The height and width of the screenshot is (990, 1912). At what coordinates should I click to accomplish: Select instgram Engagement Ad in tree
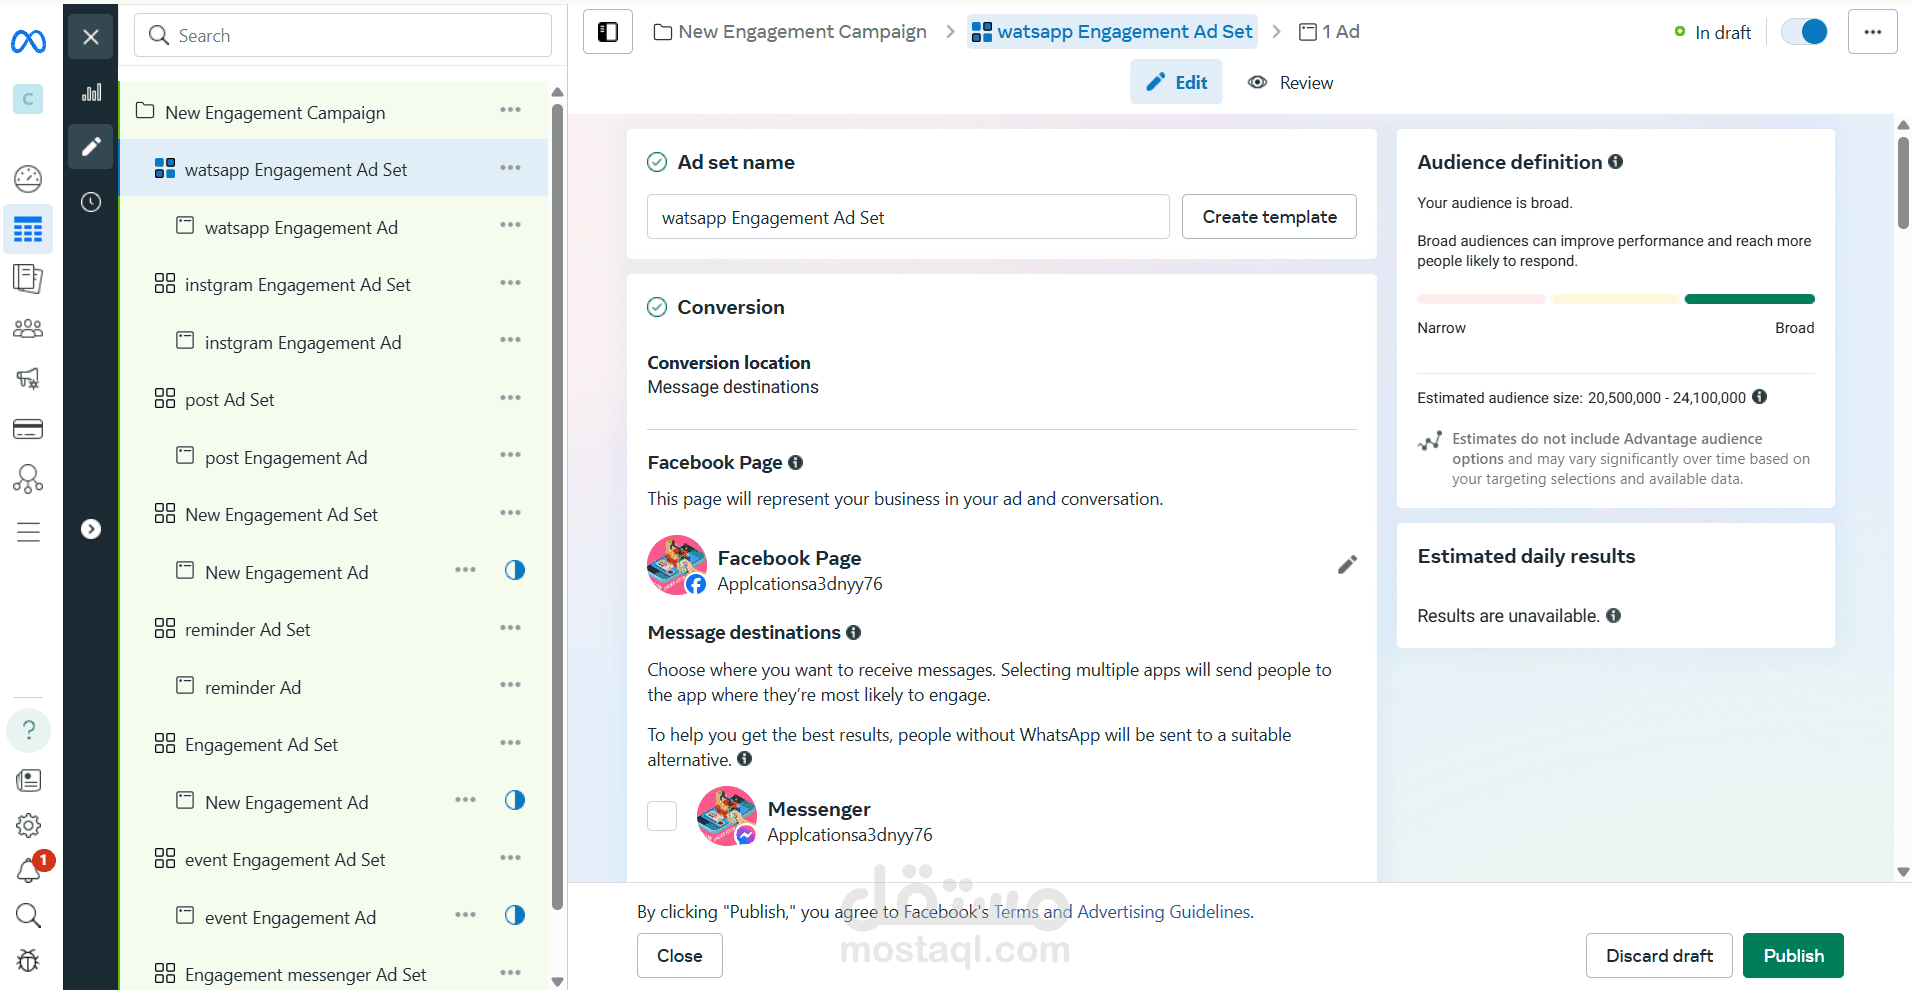click(x=303, y=343)
